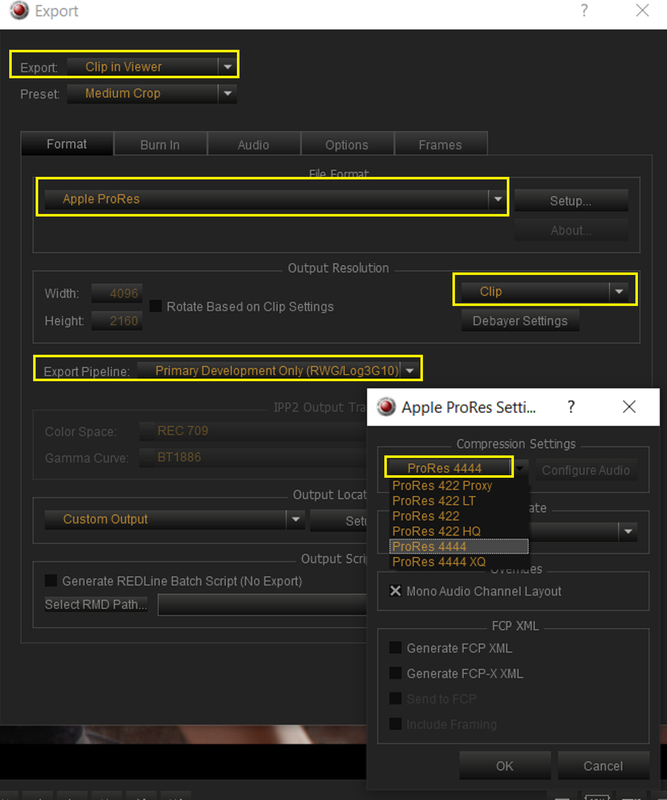
Task: Go to the Frames tab
Action: (x=440, y=145)
